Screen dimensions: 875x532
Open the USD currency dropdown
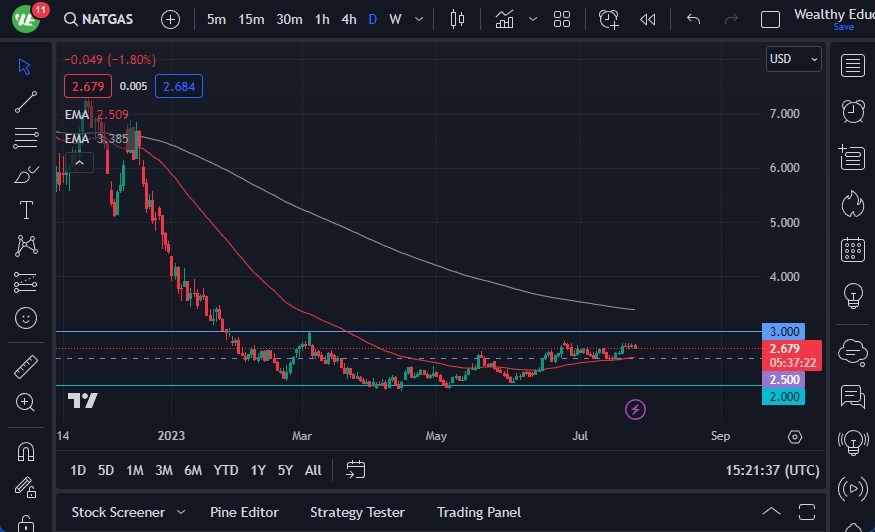point(793,59)
